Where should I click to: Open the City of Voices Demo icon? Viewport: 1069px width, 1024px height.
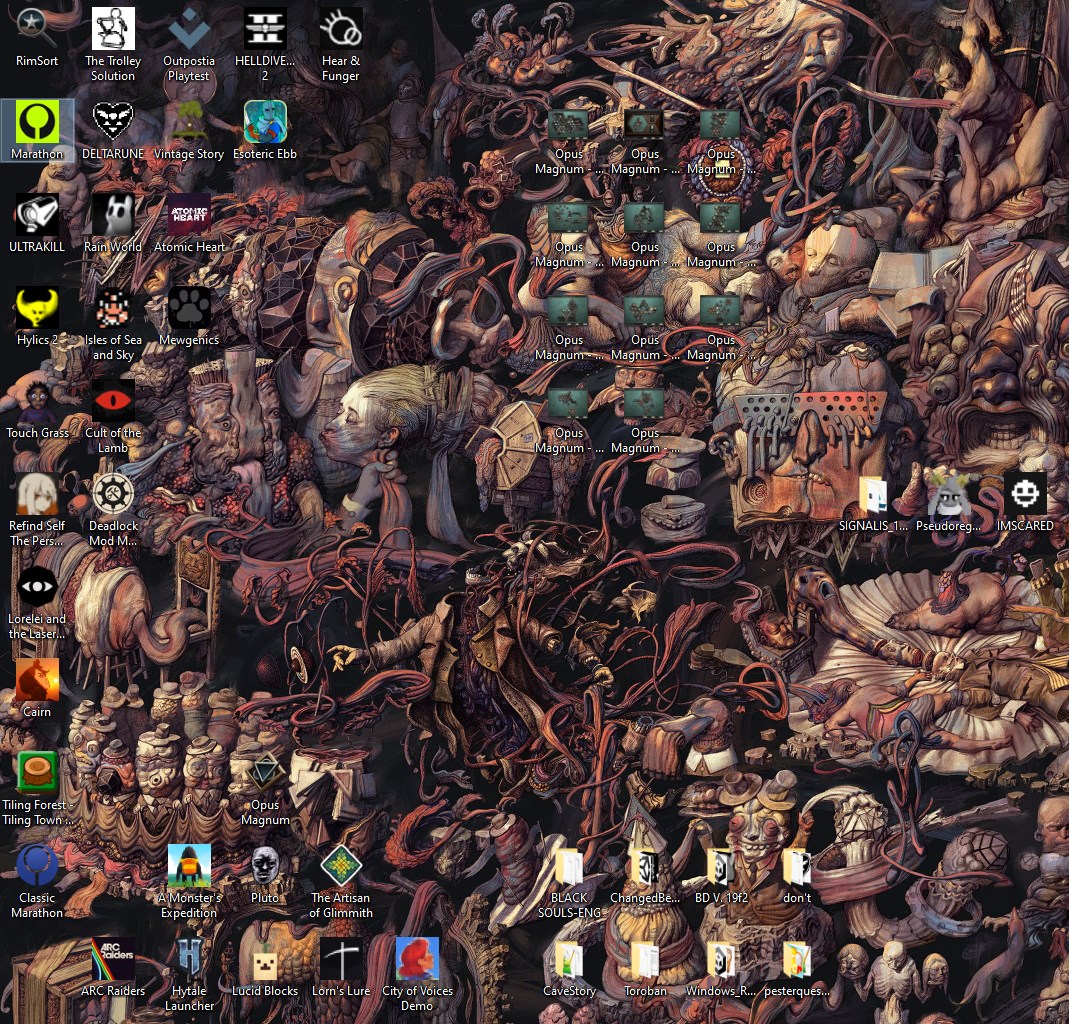coord(417,959)
